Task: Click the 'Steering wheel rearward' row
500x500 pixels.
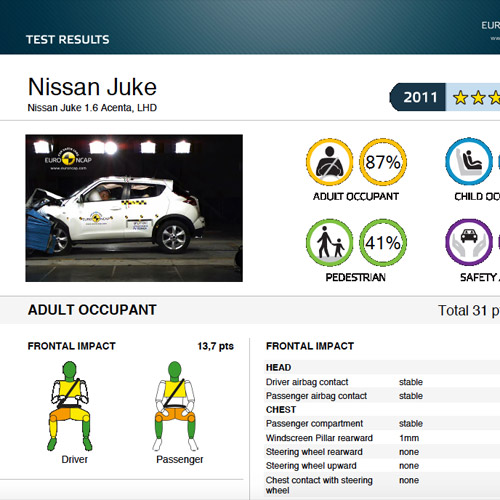Action: coord(382,452)
